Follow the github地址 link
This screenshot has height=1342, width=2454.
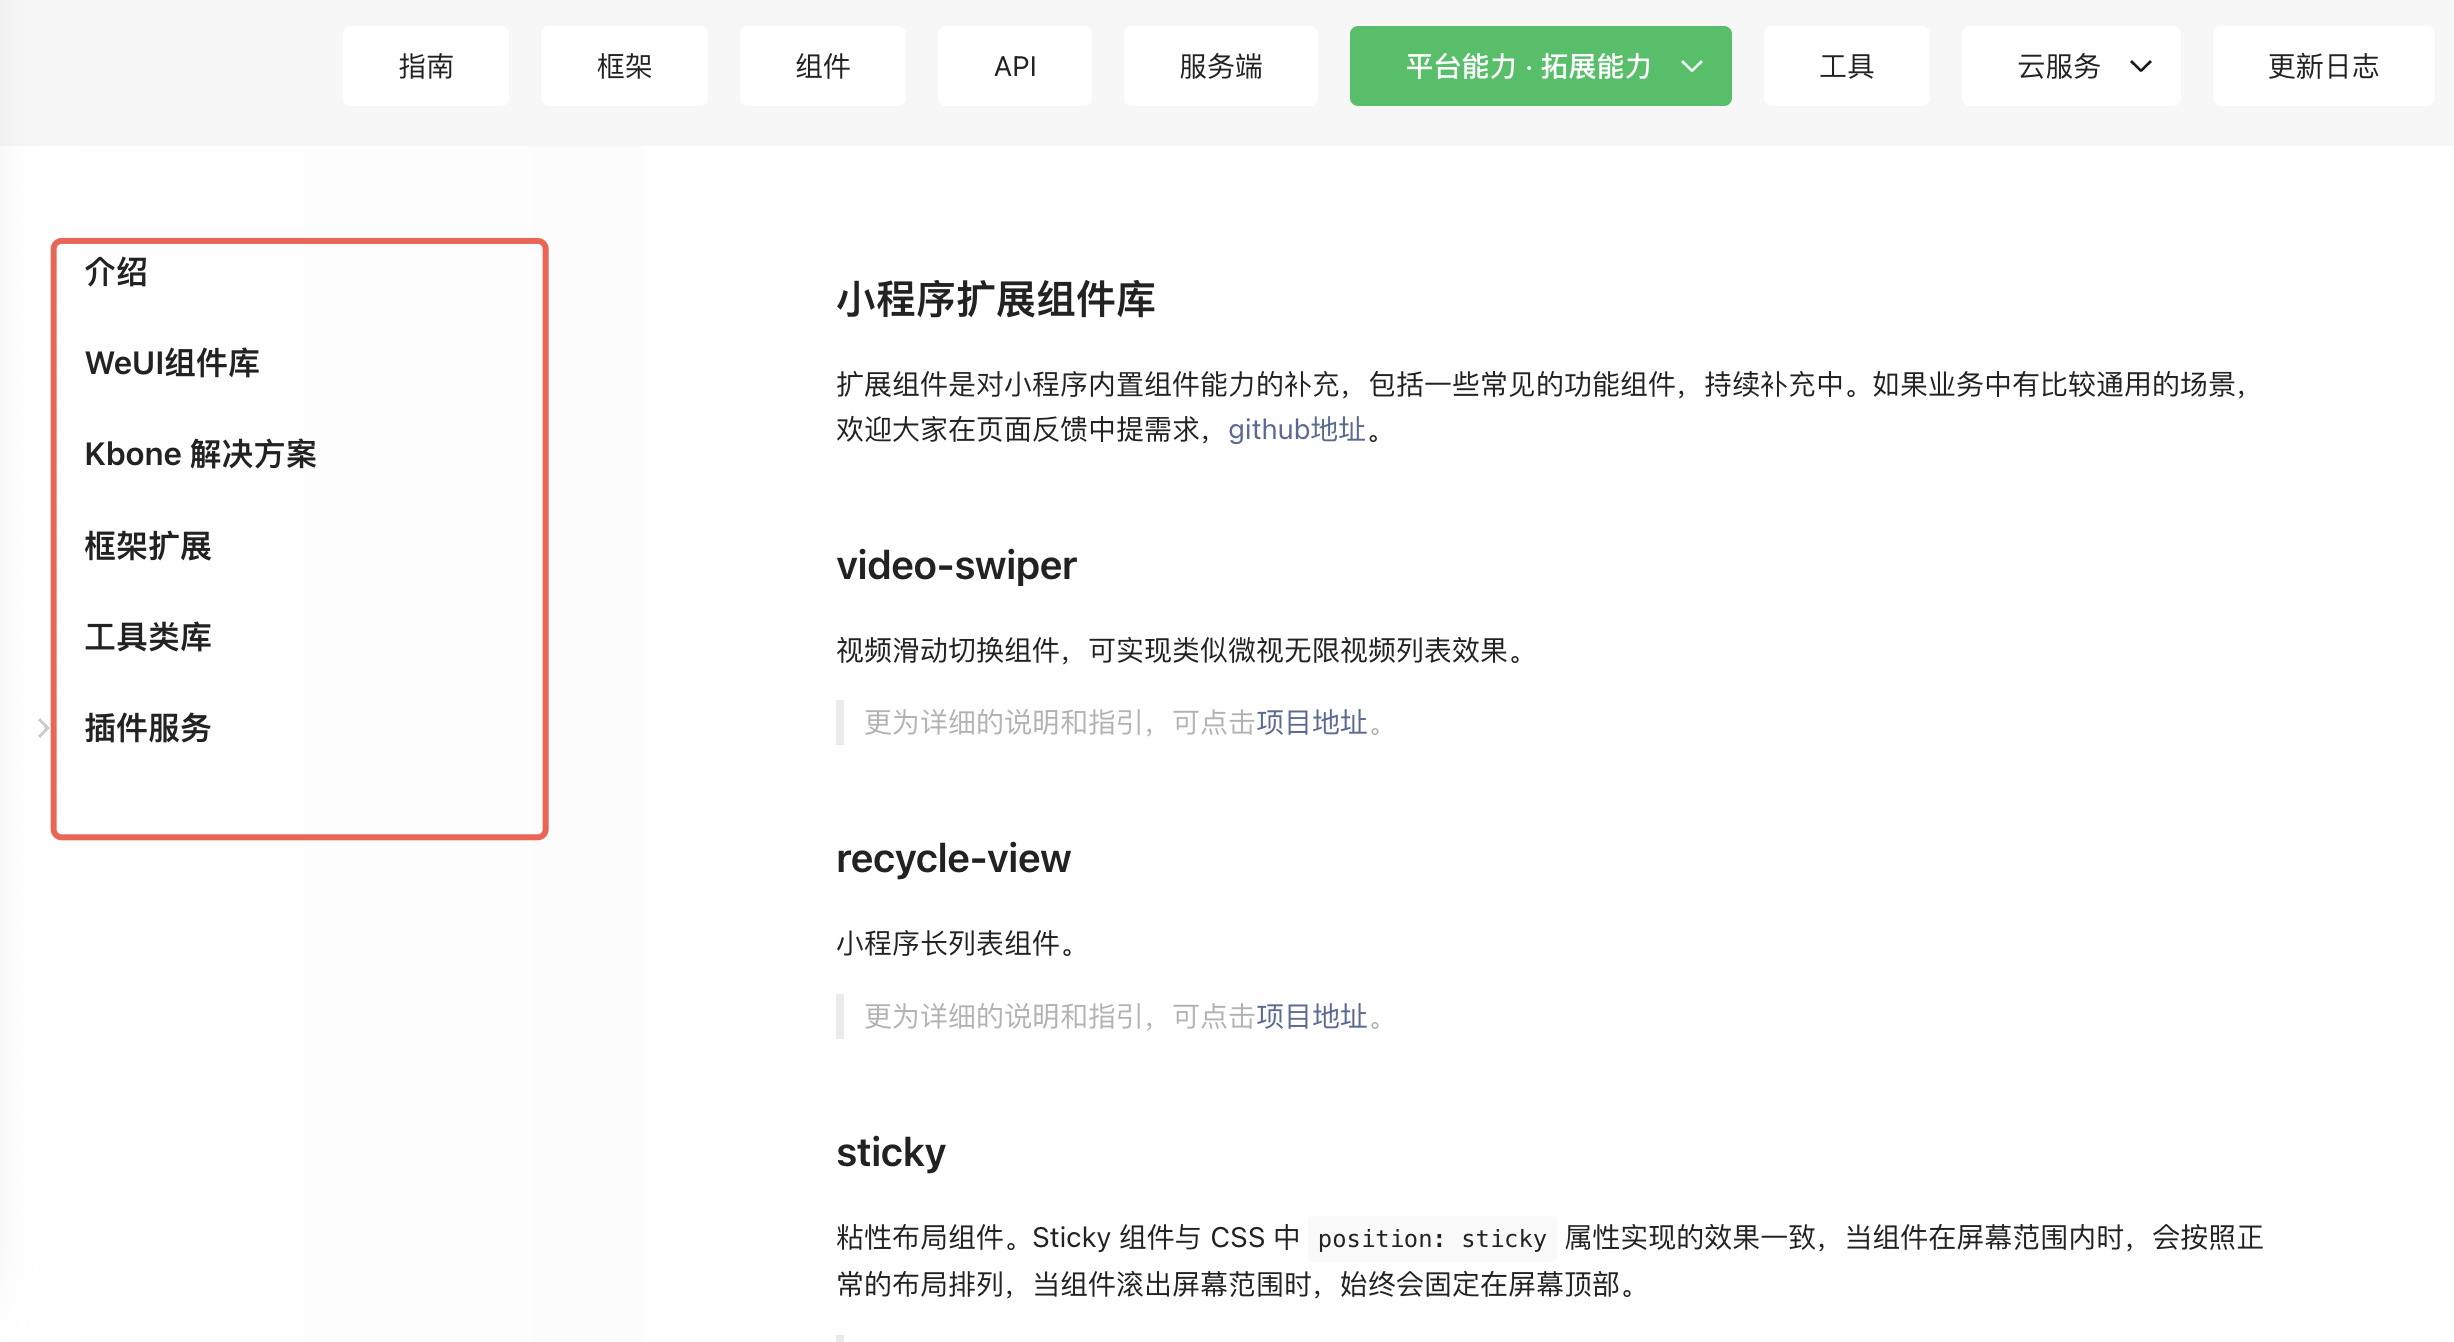[1296, 430]
